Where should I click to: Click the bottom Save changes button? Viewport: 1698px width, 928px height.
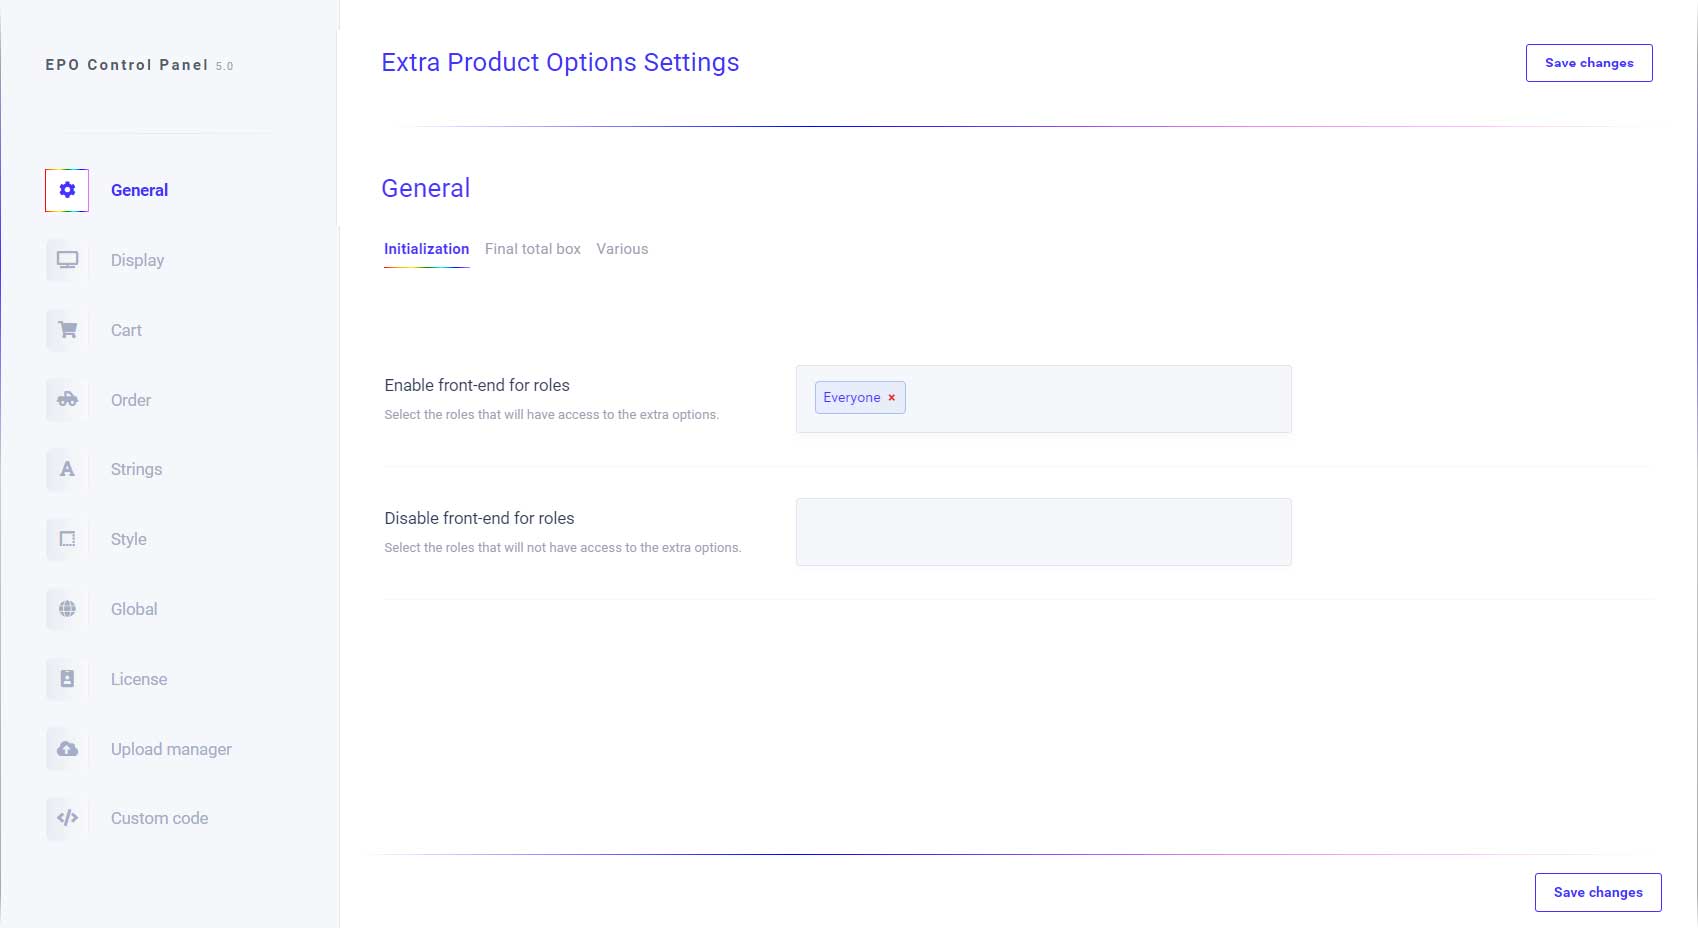pyautogui.click(x=1597, y=891)
